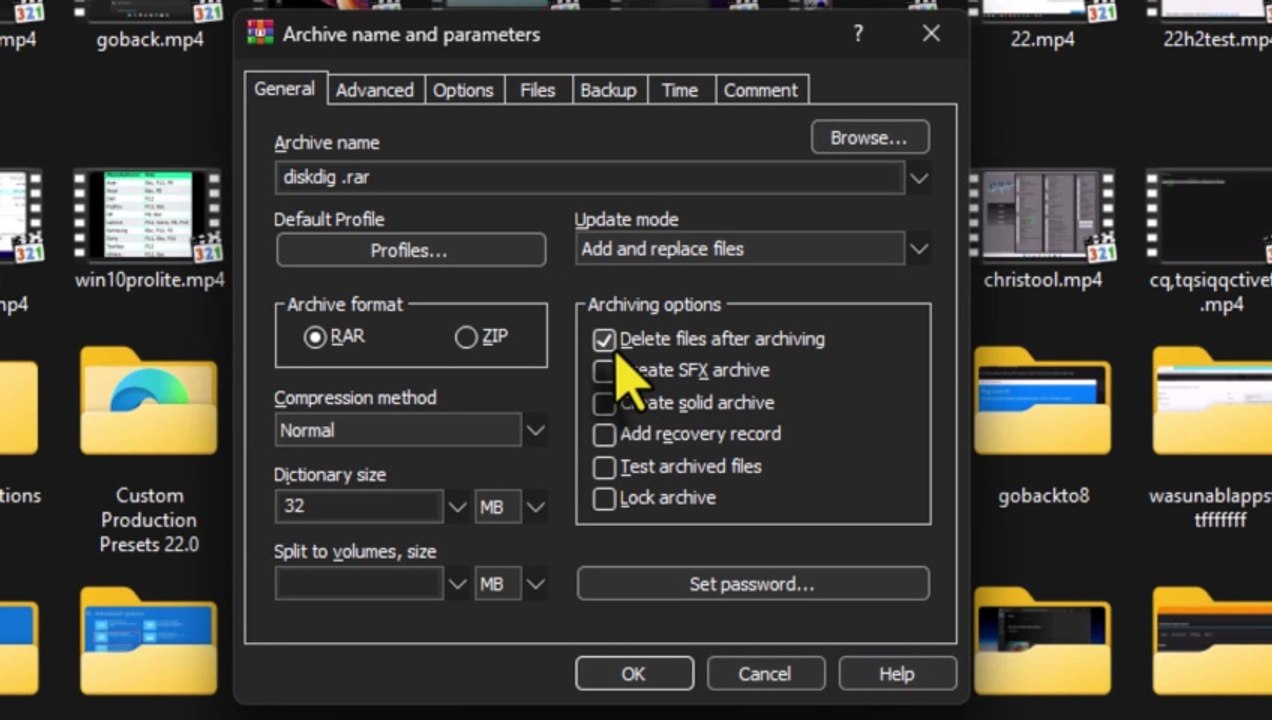Open the Files tab
This screenshot has width=1272, height=720.
pos(537,90)
